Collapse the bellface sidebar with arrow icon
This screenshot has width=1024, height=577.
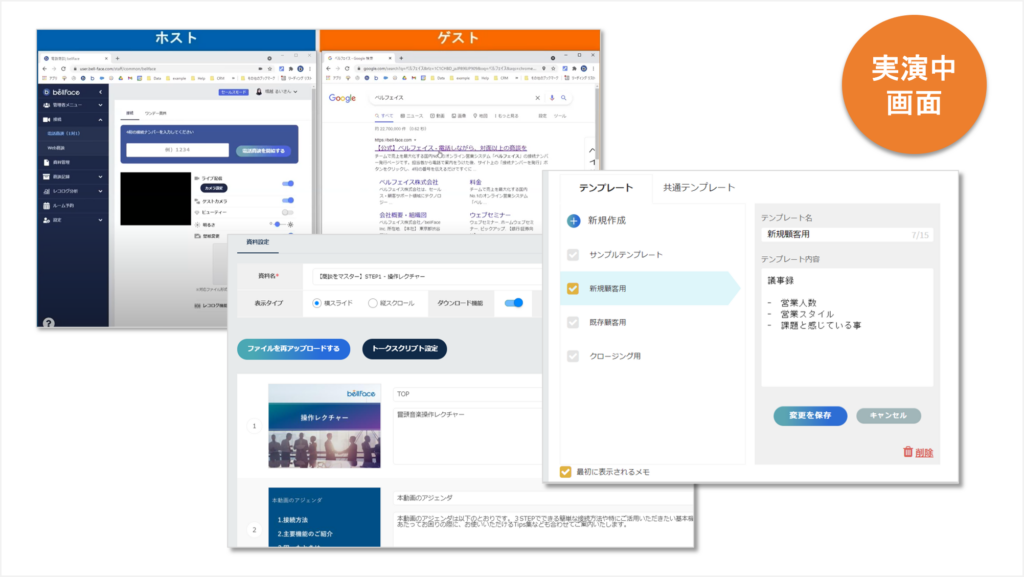(x=99, y=90)
